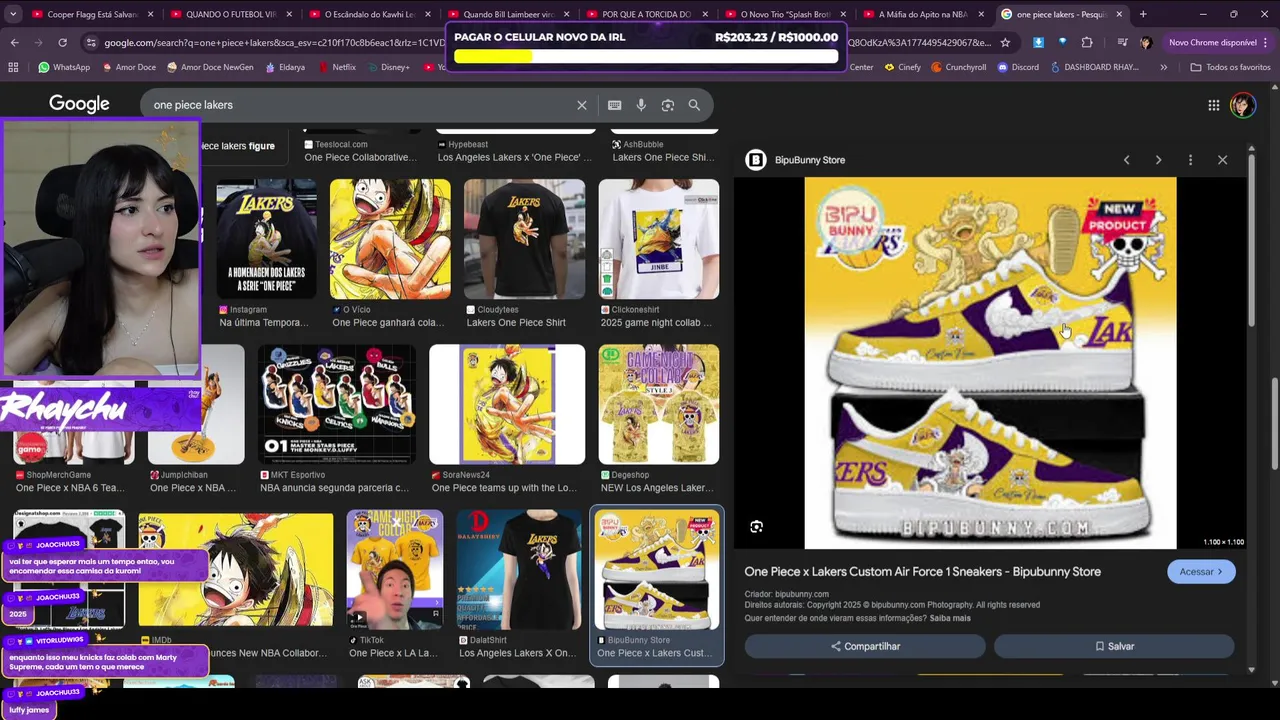Viewport: 1280px width, 720px height.
Task: Switch to O Novo Trio Splash tab
Action: click(x=785, y=14)
